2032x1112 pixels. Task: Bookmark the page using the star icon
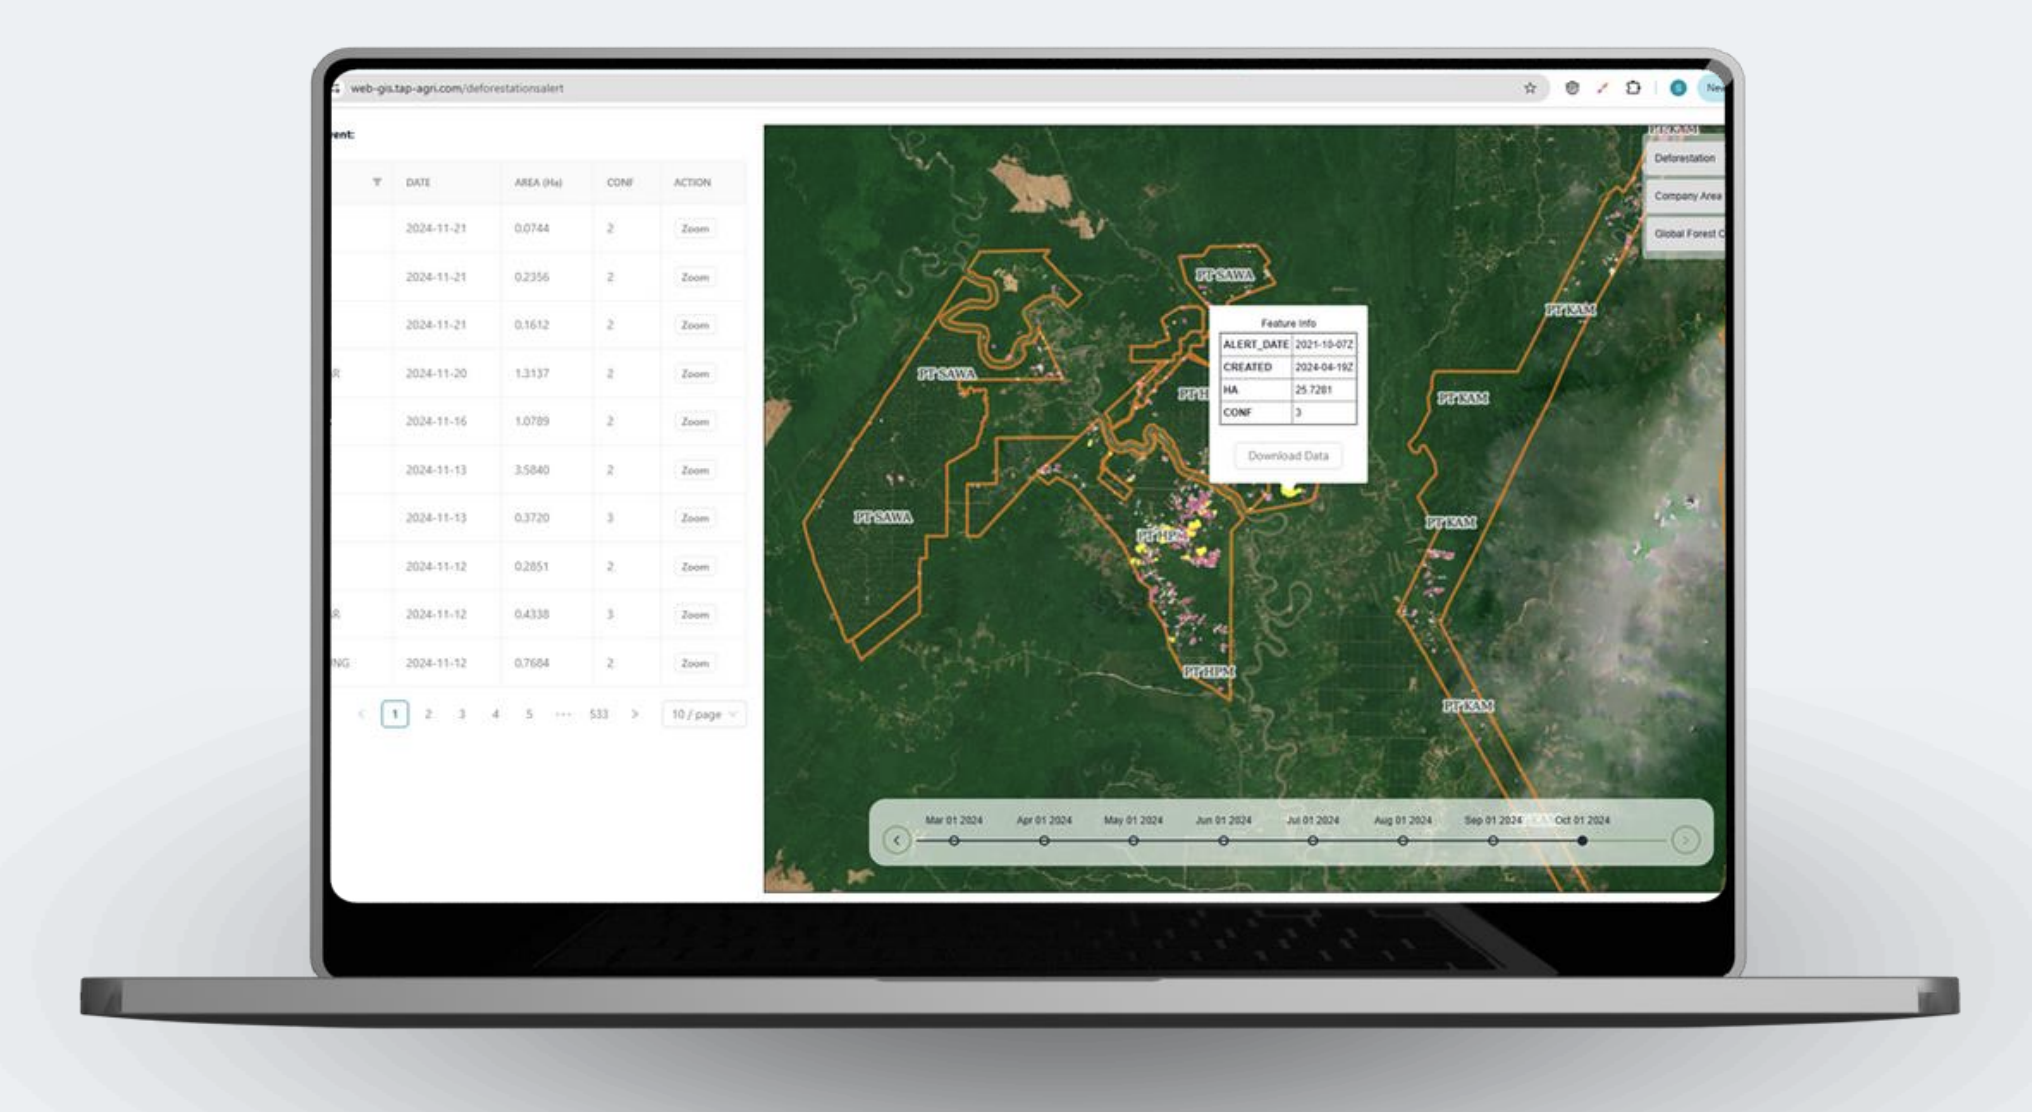point(1530,88)
